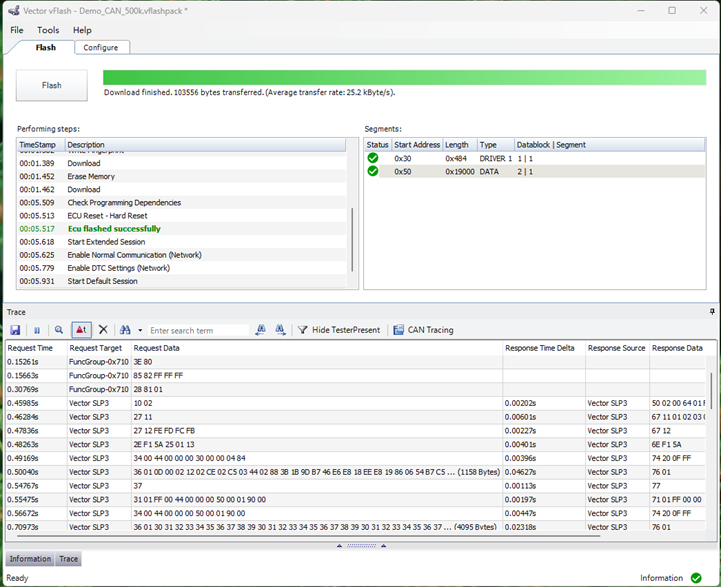721x587 pixels.
Task: Select the 'Start Extended Session' step
Action: pyautogui.click(x=182, y=242)
